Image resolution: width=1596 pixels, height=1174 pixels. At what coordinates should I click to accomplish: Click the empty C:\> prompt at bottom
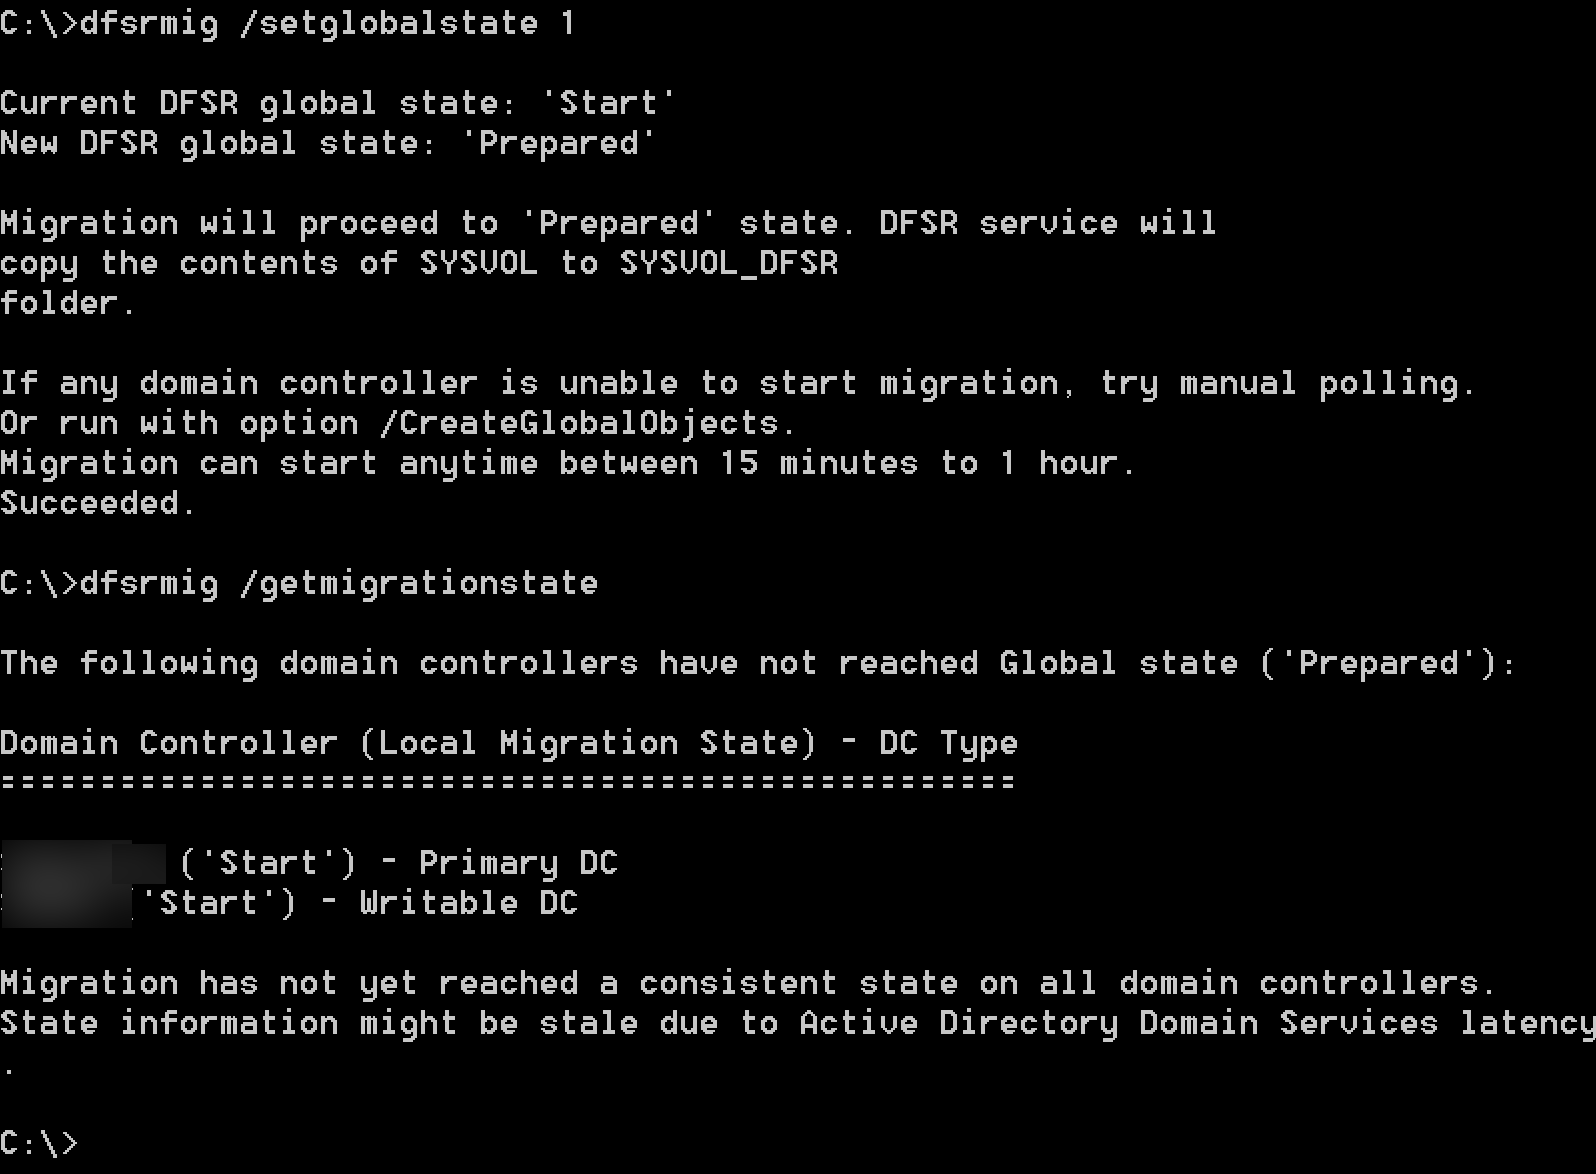pyautogui.click(x=38, y=1143)
